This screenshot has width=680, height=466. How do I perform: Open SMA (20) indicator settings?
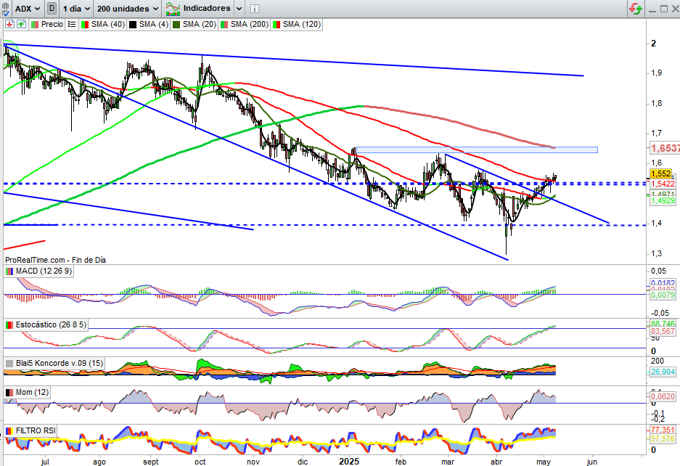(199, 25)
